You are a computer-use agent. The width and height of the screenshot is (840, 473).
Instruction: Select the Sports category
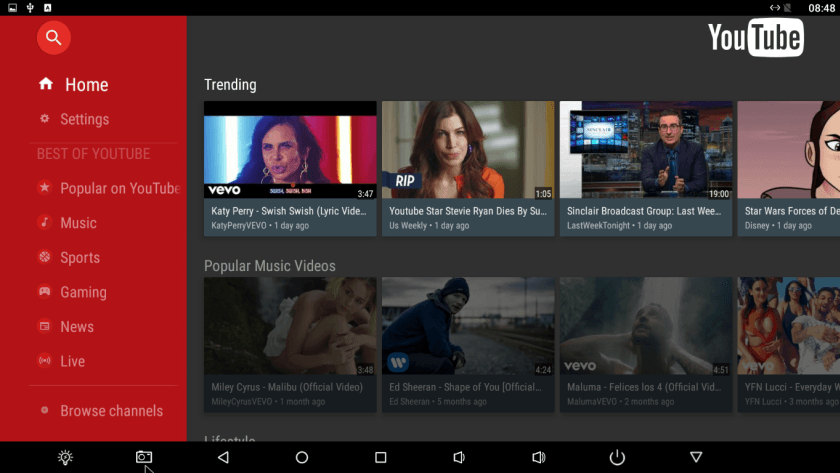point(79,257)
